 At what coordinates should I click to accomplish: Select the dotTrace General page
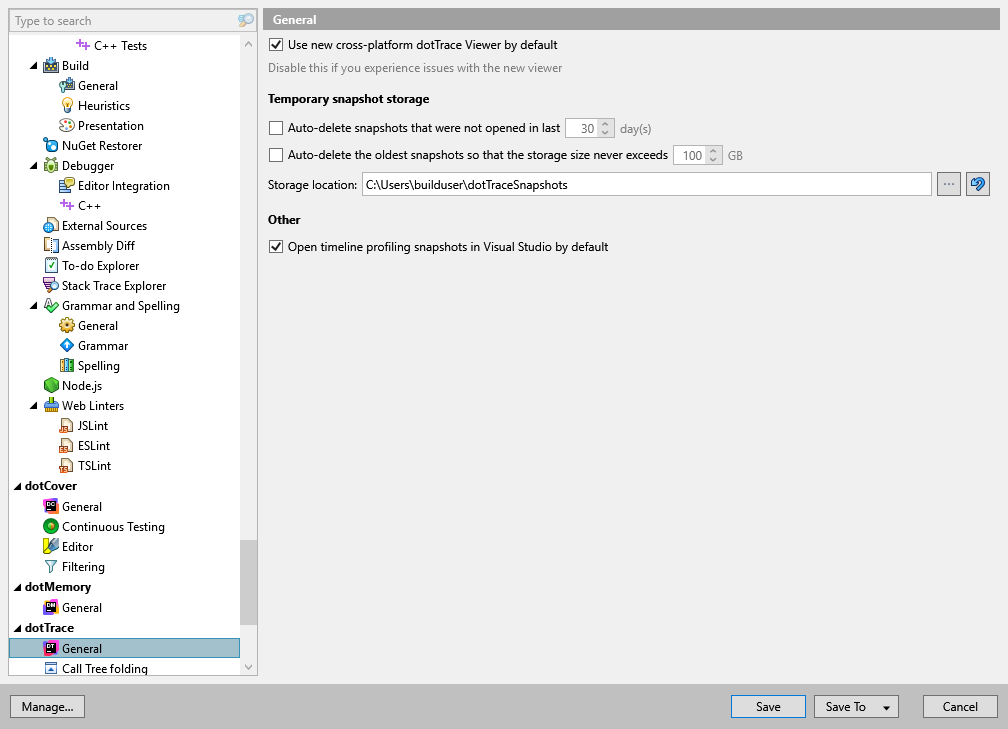(x=125, y=648)
